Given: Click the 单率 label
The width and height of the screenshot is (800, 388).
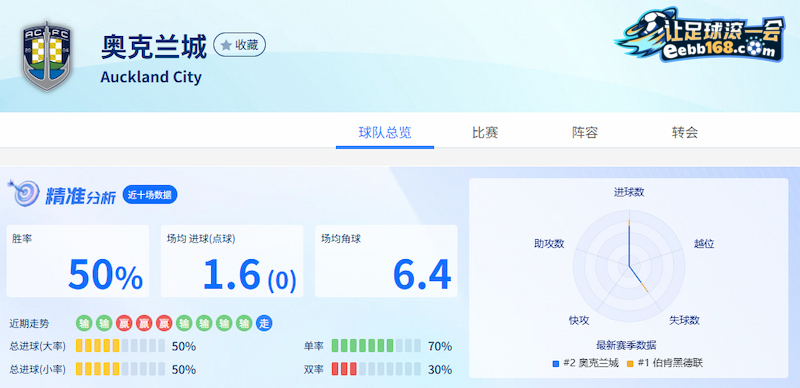Looking at the screenshot, I should [314, 346].
